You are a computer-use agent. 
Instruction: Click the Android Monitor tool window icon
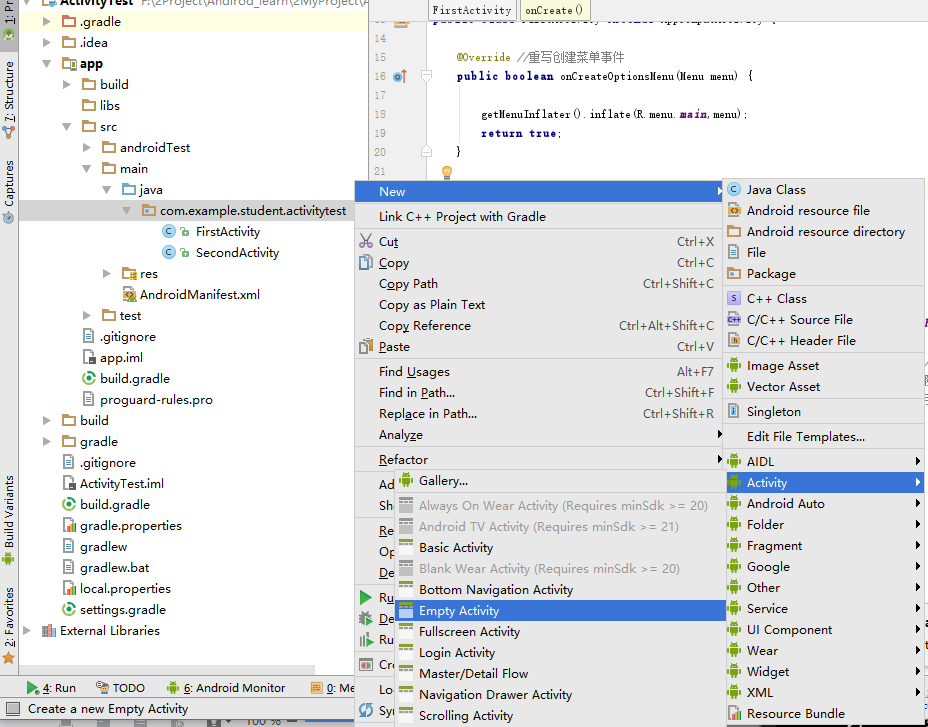173,688
